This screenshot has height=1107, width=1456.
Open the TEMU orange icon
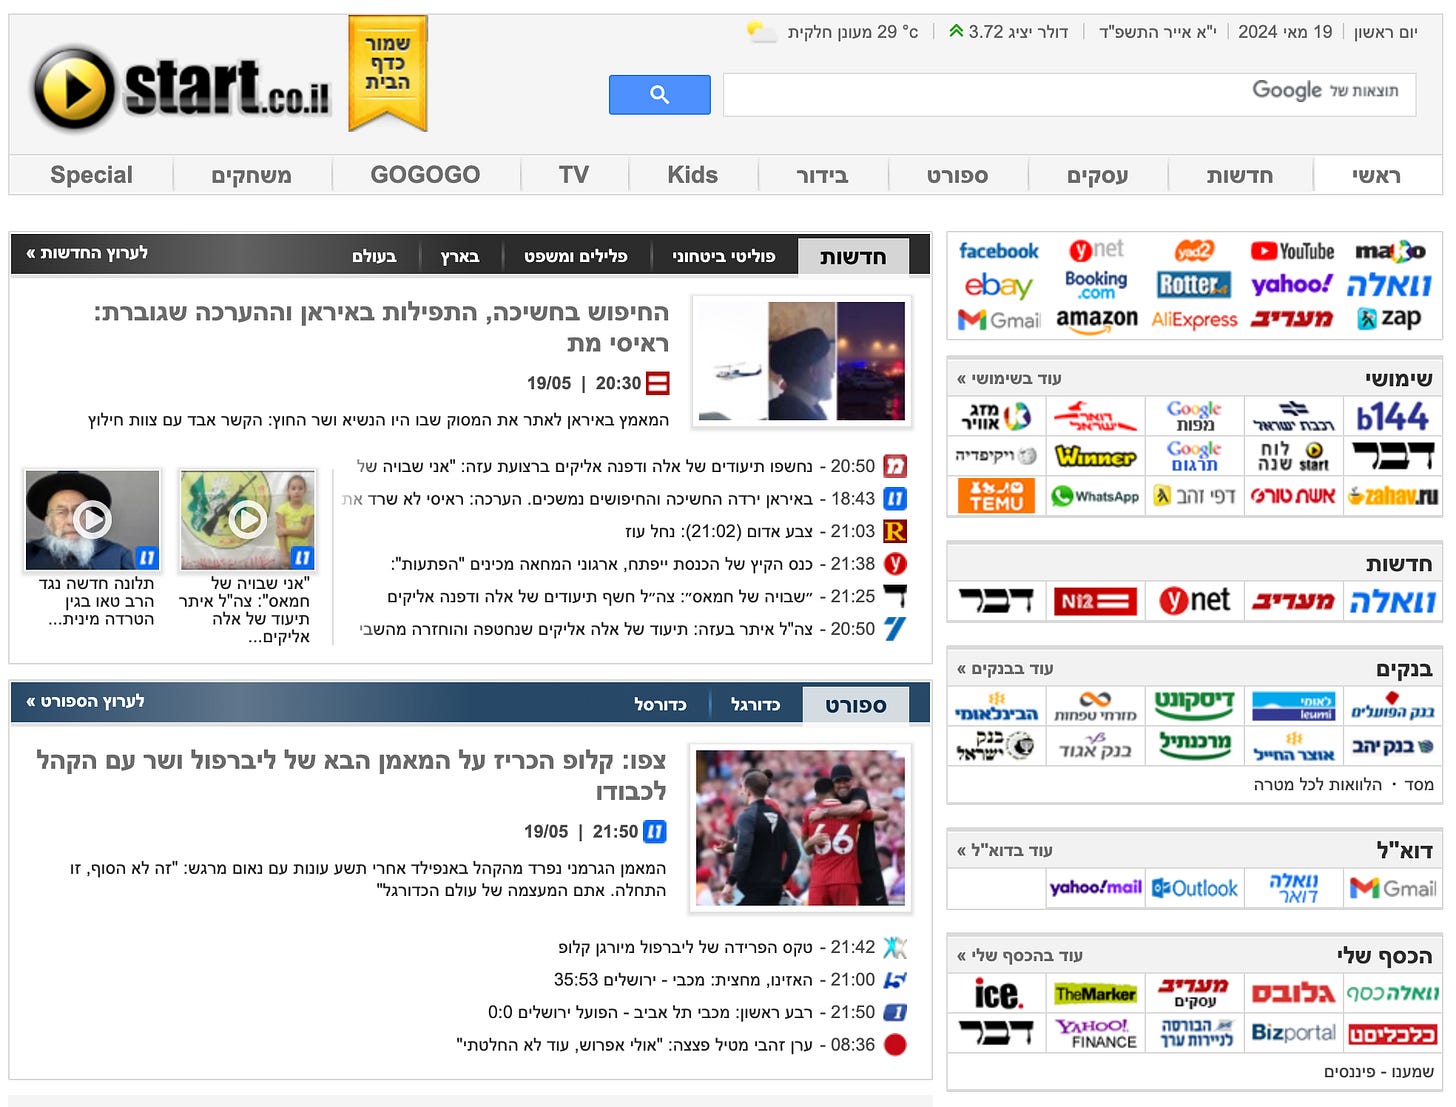coord(996,496)
